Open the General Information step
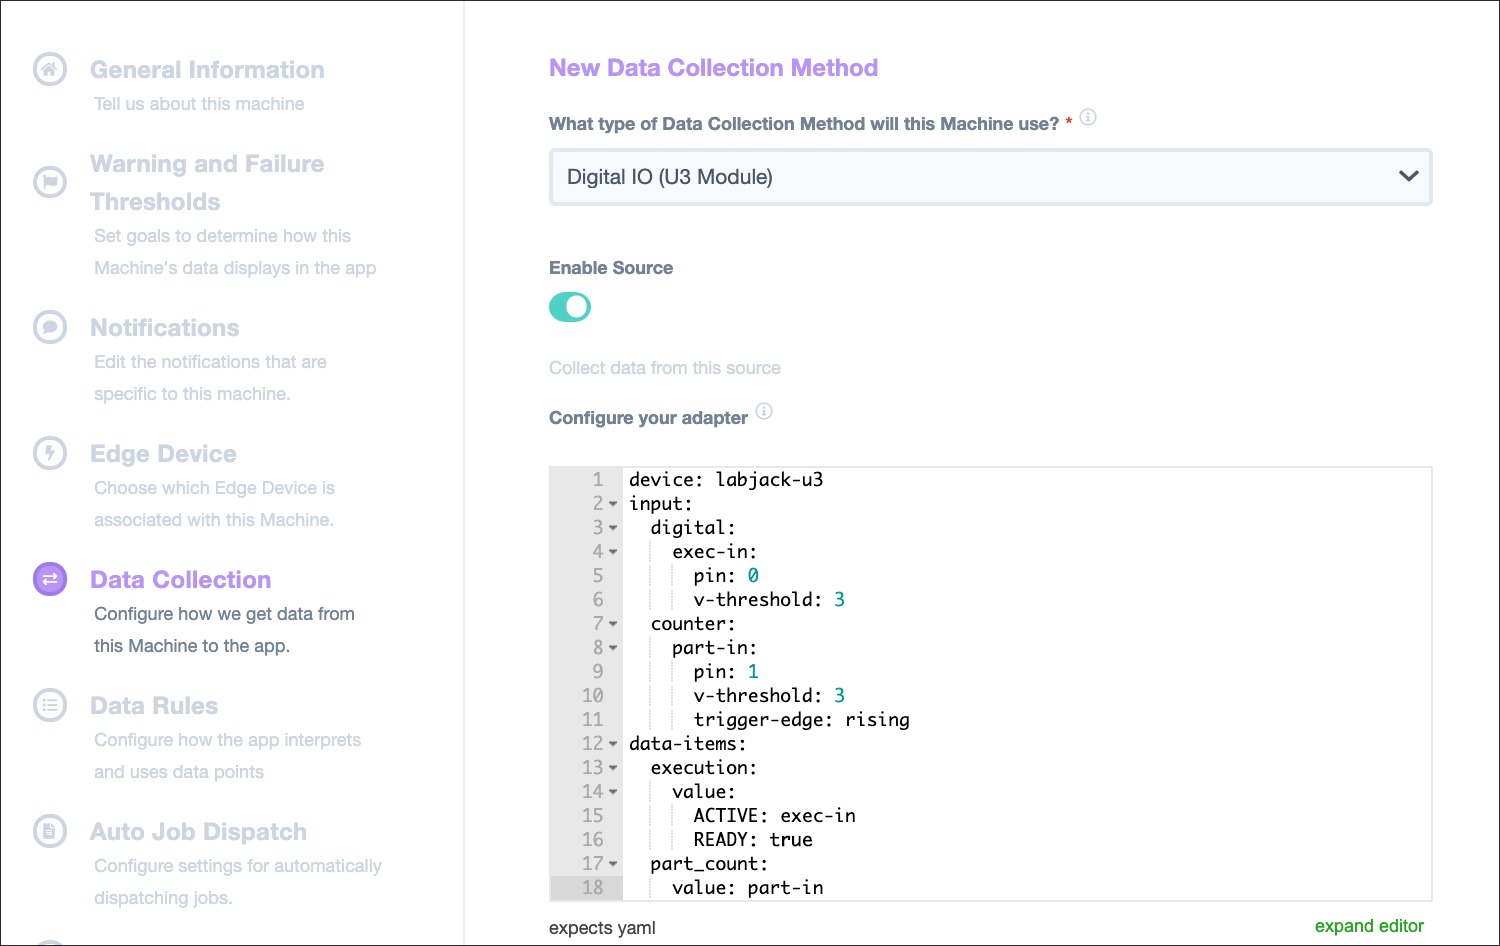The height and width of the screenshot is (946, 1500). coord(207,70)
